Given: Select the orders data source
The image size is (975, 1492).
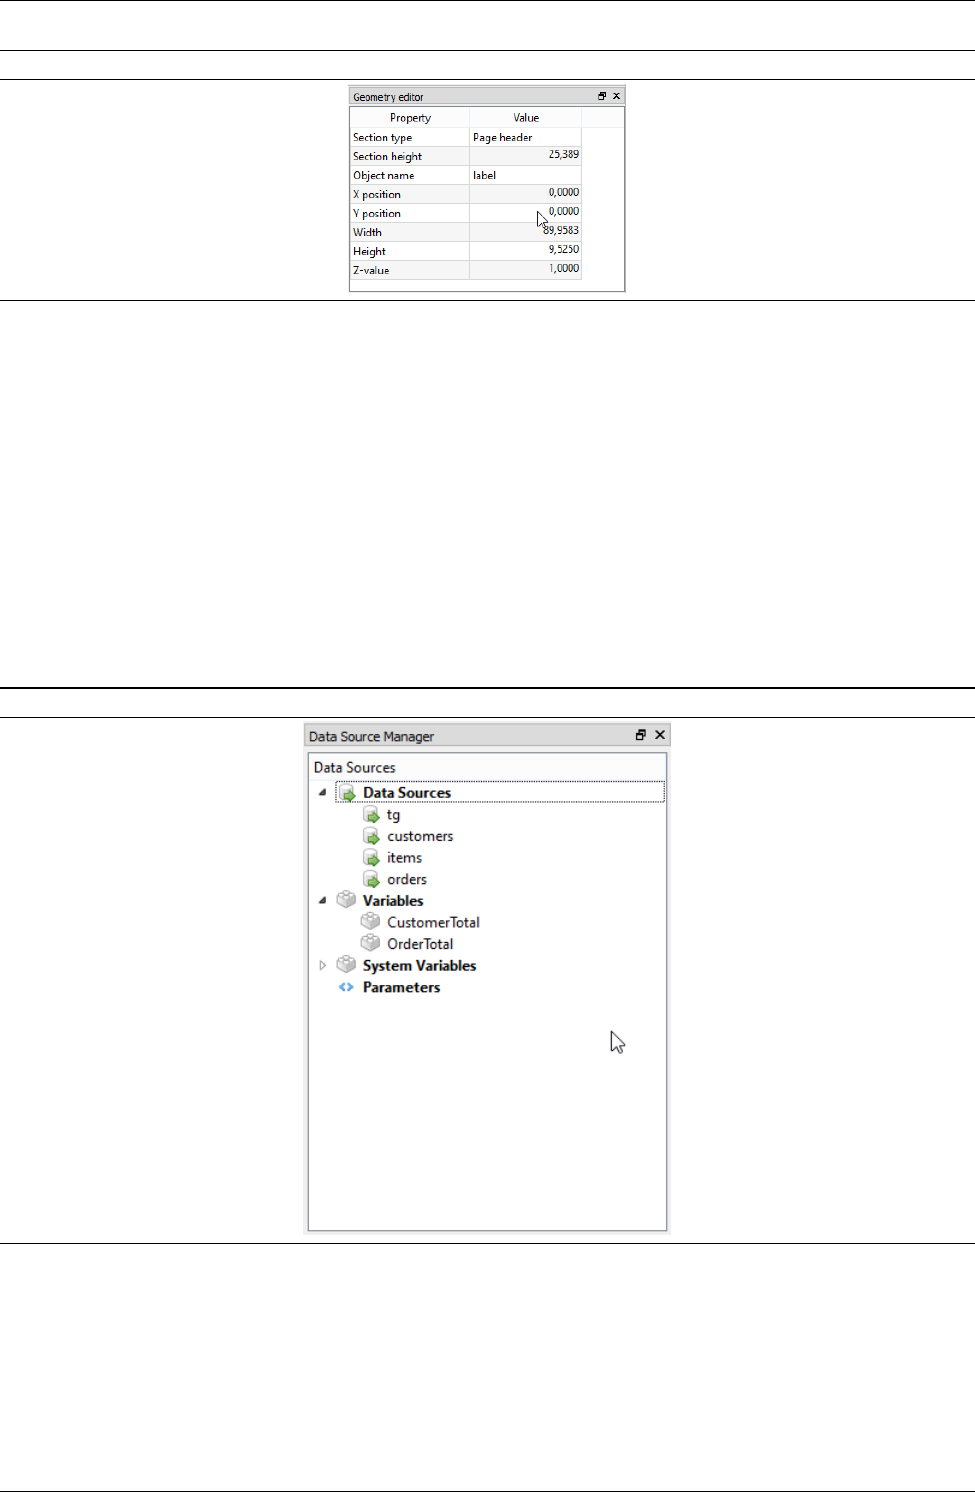Looking at the screenshot, I should click(407, 880).
